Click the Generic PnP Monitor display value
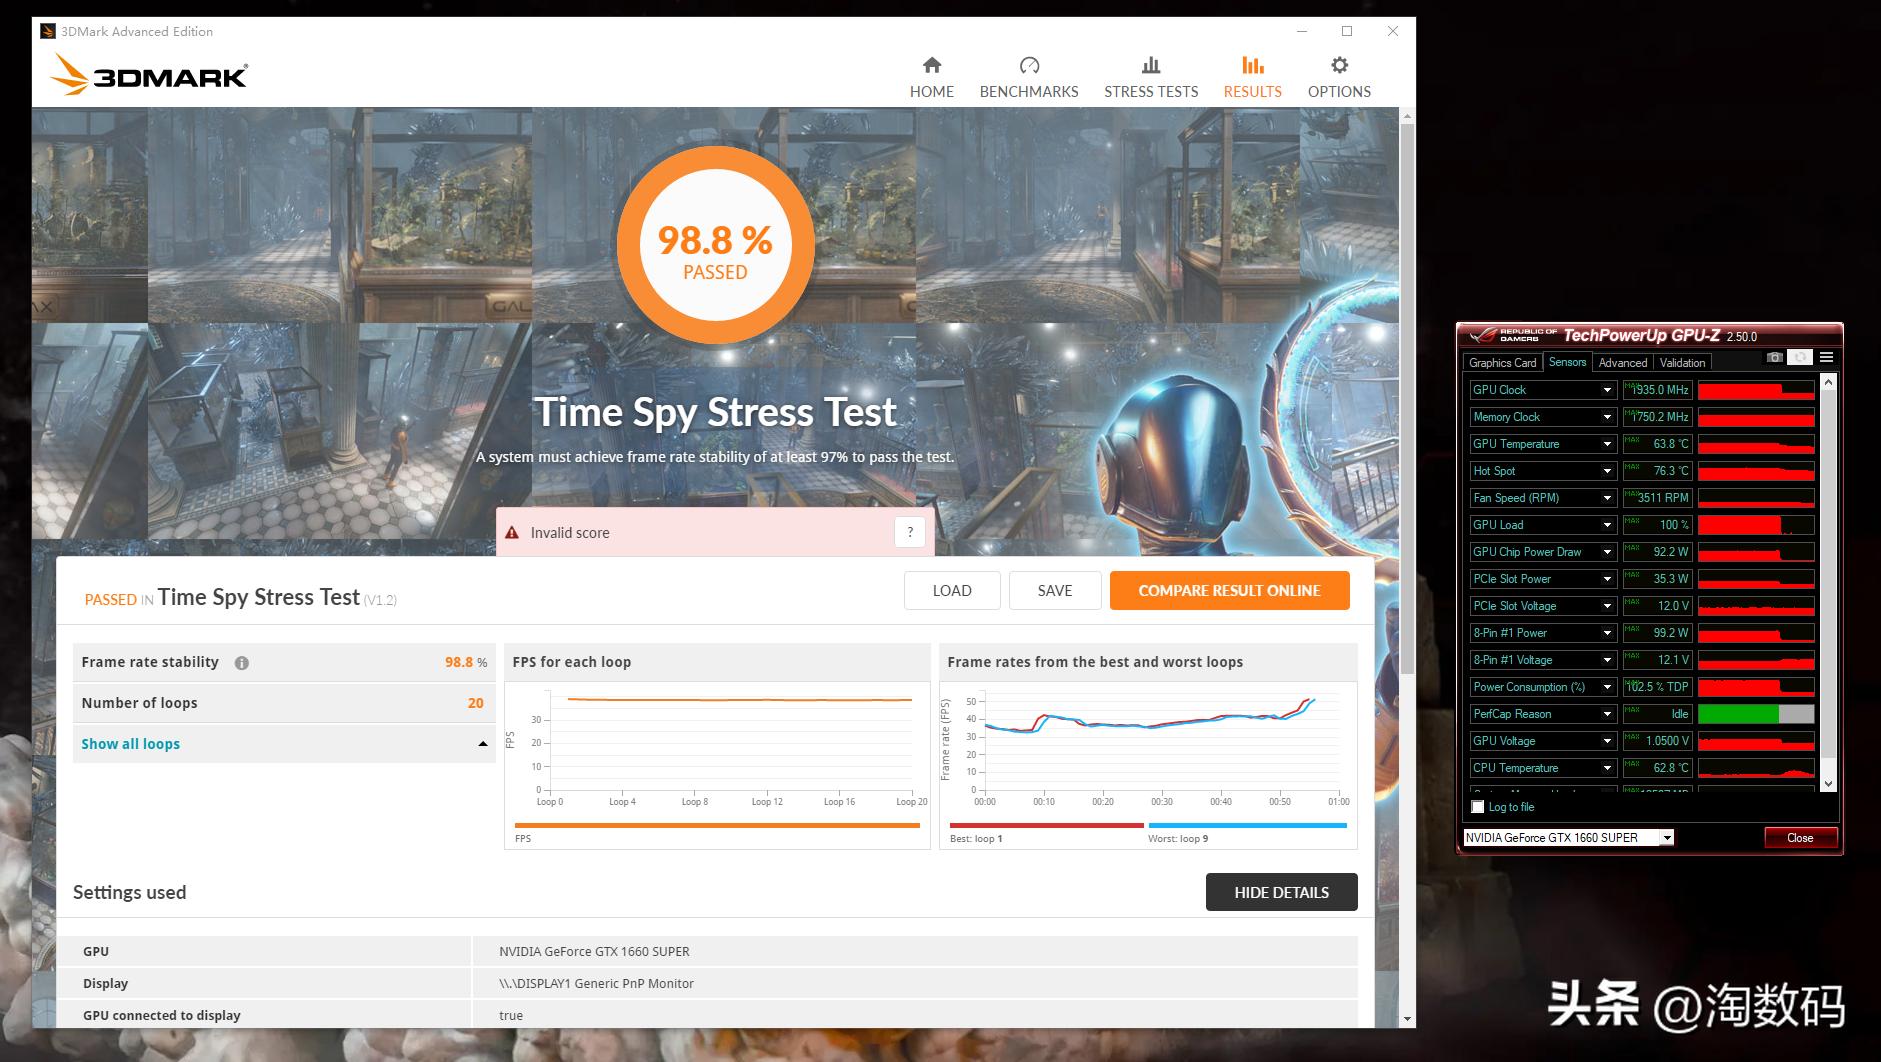 coord(596,983)
